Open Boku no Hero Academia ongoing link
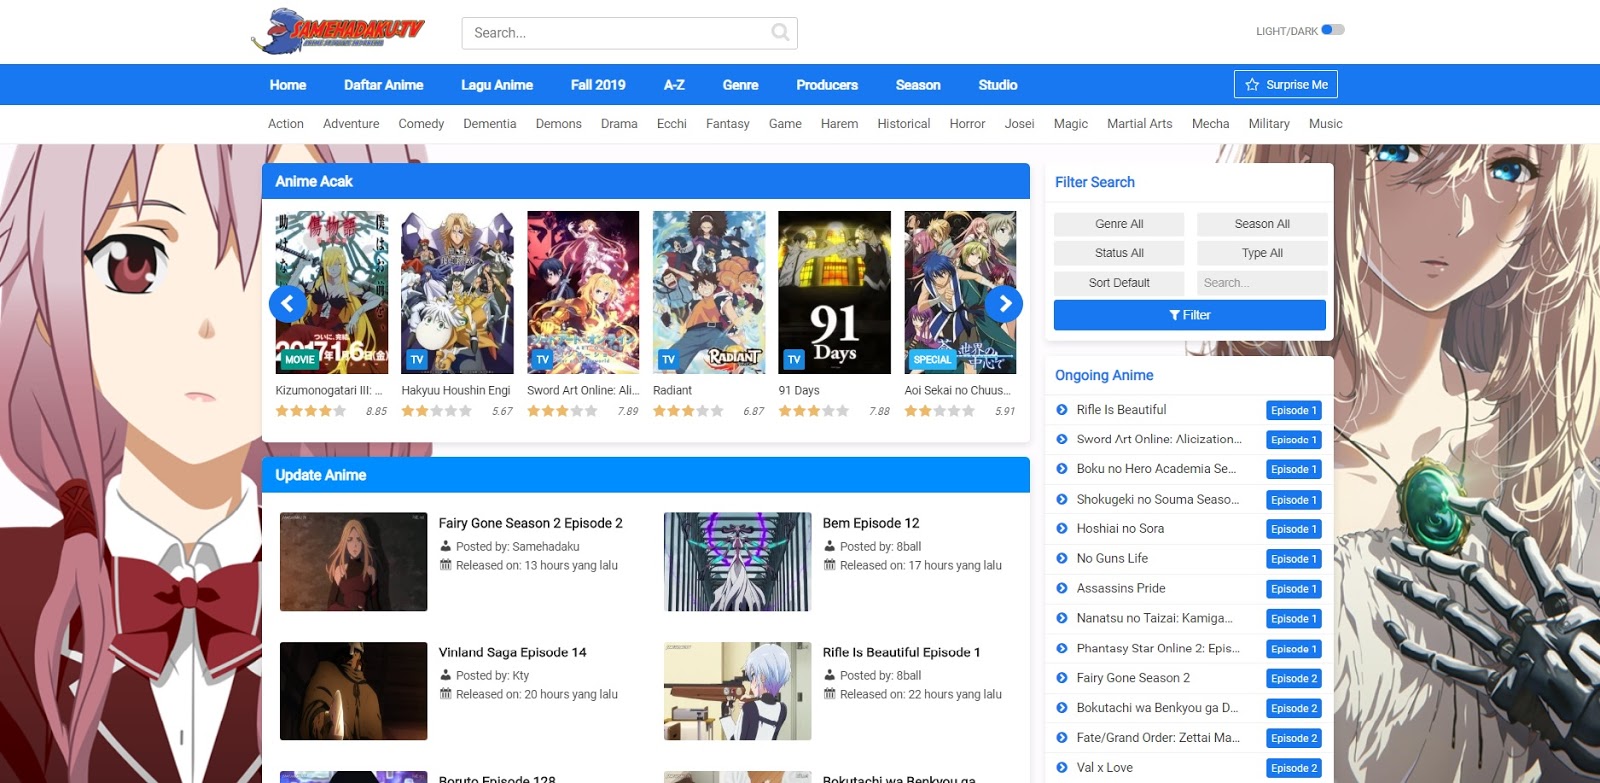 pos(1156,469)
